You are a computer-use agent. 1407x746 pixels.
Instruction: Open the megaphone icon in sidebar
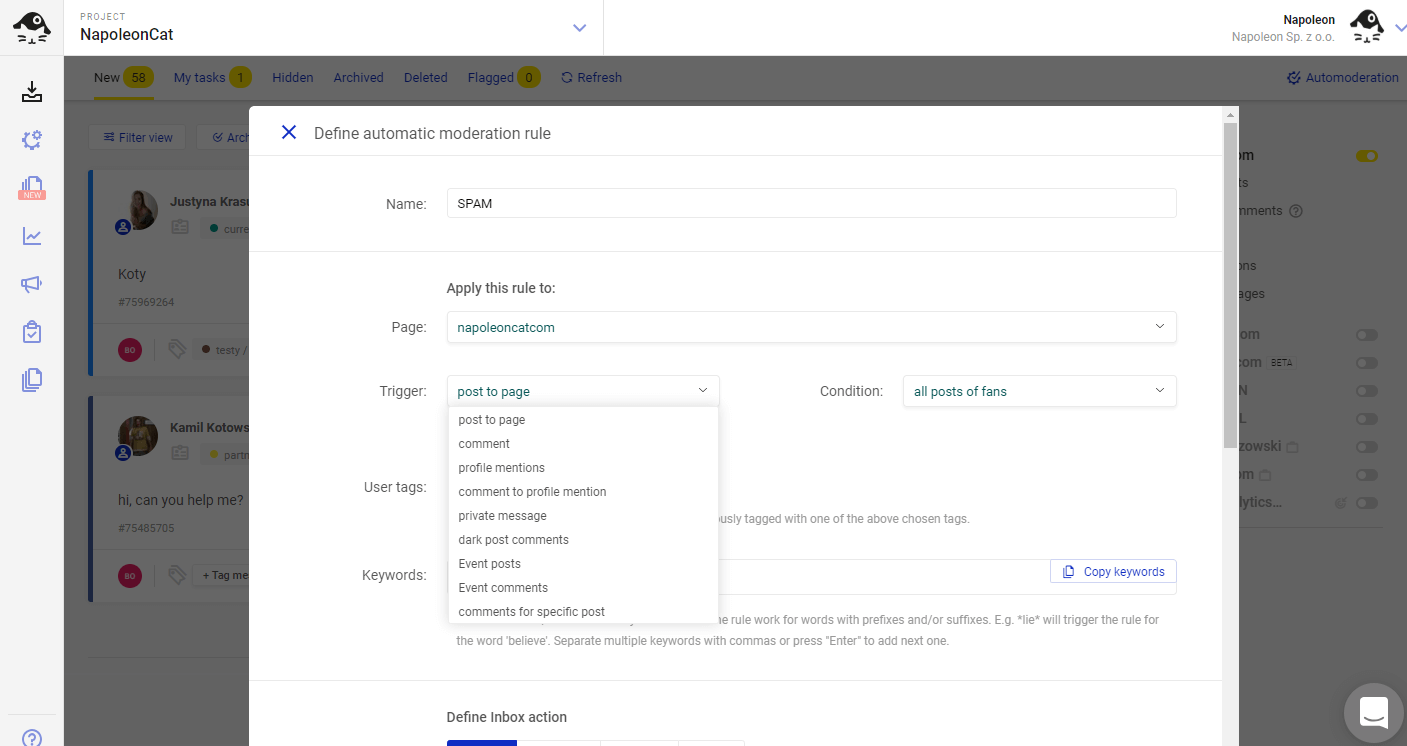(32, 284)
